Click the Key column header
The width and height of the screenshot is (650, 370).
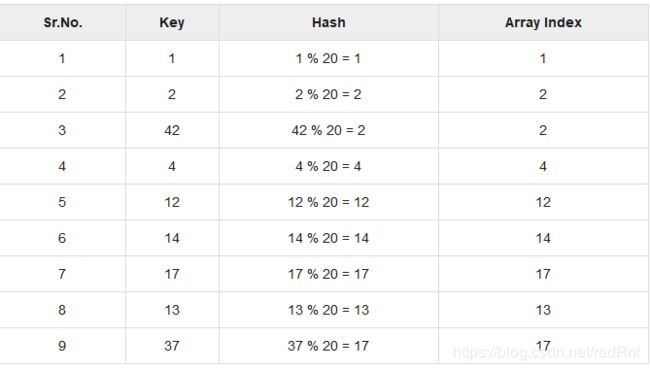tap(172, 22)
